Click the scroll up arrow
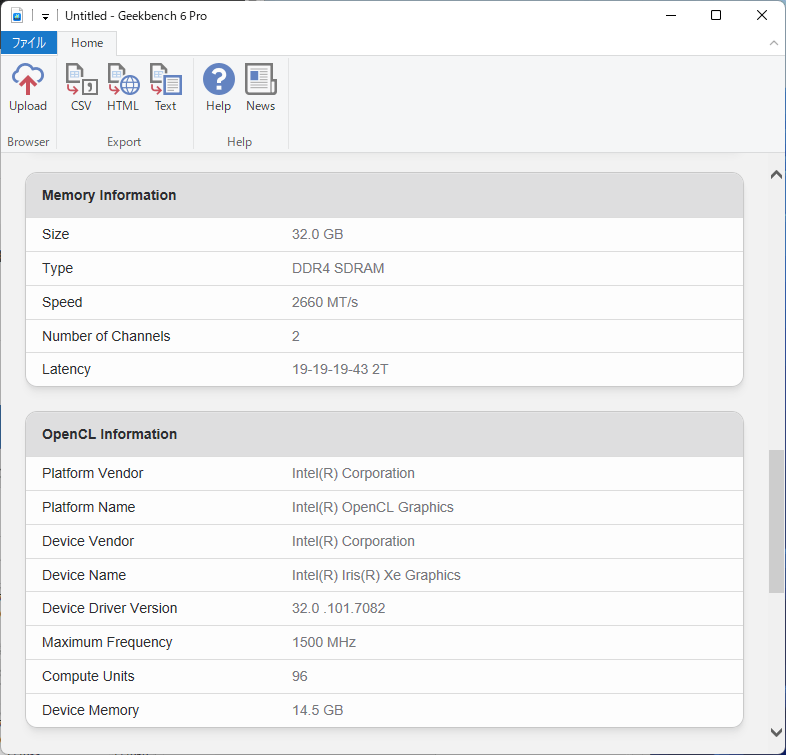786x755 pixels. coord(776,175)
